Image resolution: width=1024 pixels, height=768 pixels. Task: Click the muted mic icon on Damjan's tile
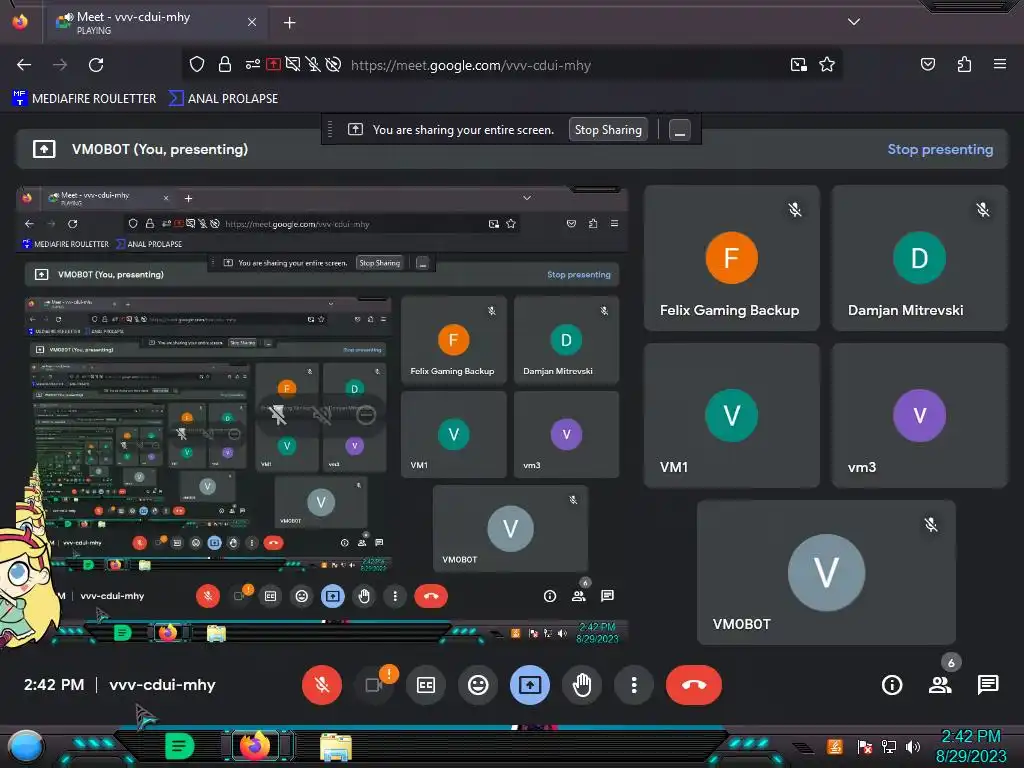tap(983, 210)
